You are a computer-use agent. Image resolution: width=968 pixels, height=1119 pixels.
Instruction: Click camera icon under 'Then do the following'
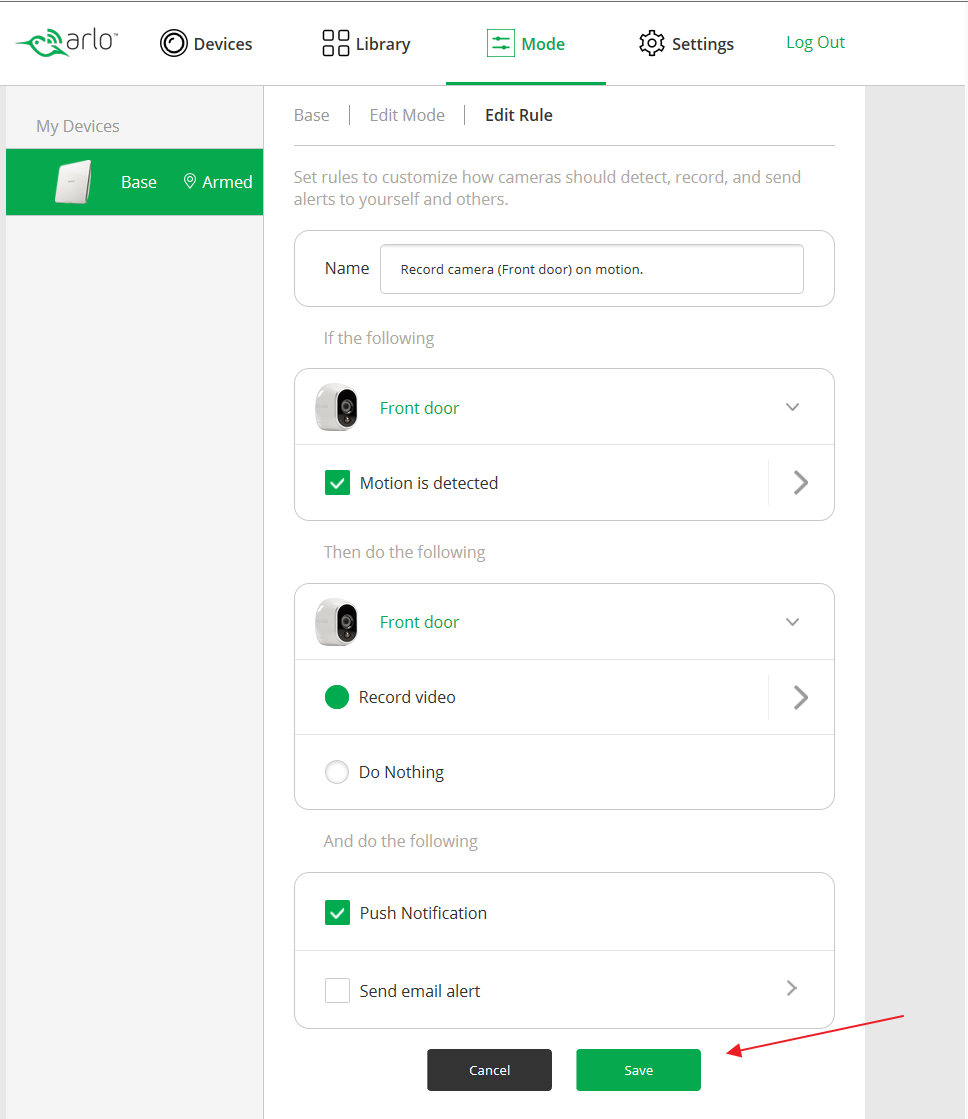click(337, 622)
